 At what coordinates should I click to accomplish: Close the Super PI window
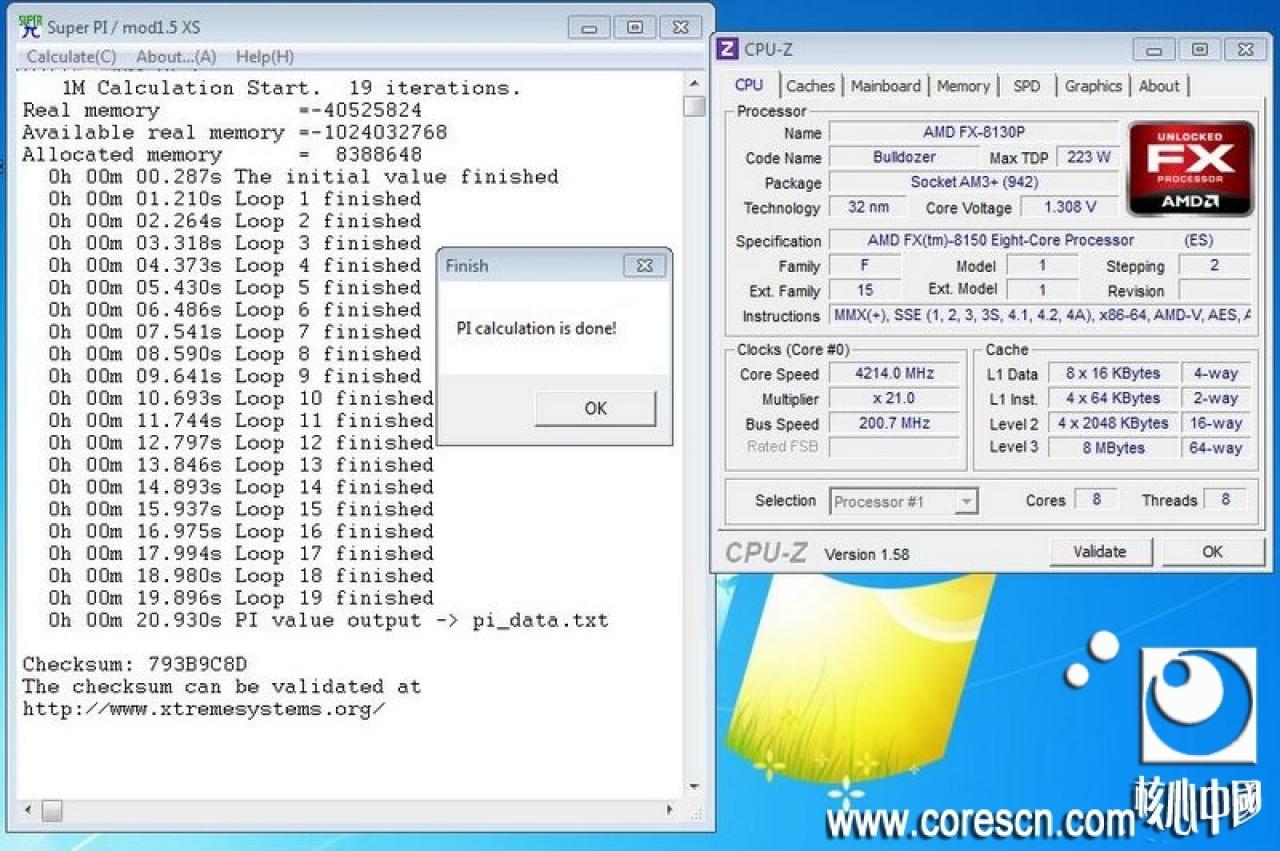pyautogui.click(x=681, y=27)
